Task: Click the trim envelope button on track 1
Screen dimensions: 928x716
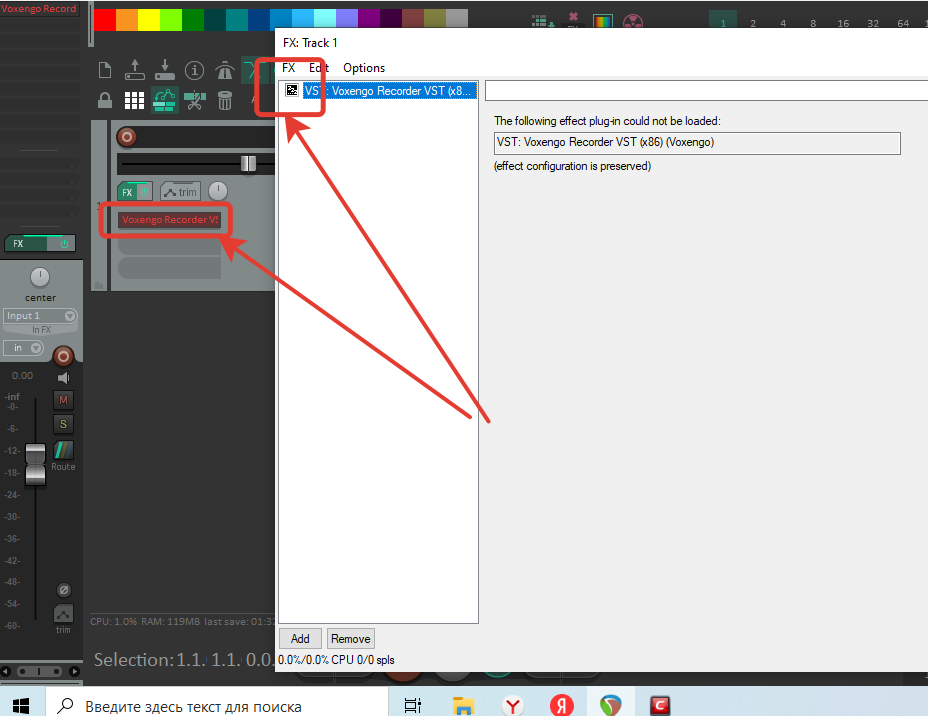Action: [x=181, y=192]
